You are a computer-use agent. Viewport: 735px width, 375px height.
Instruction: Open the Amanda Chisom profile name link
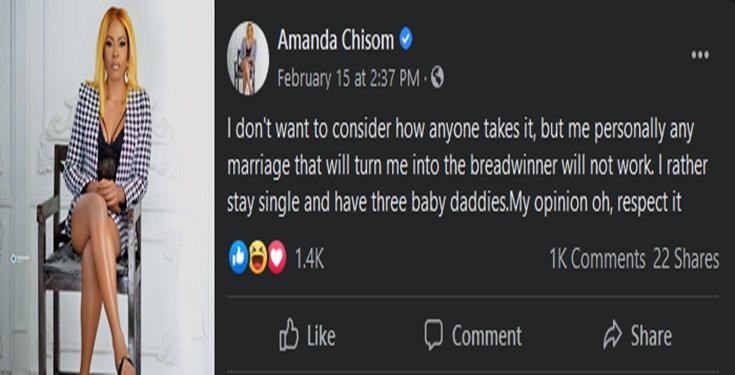(336, 41)
